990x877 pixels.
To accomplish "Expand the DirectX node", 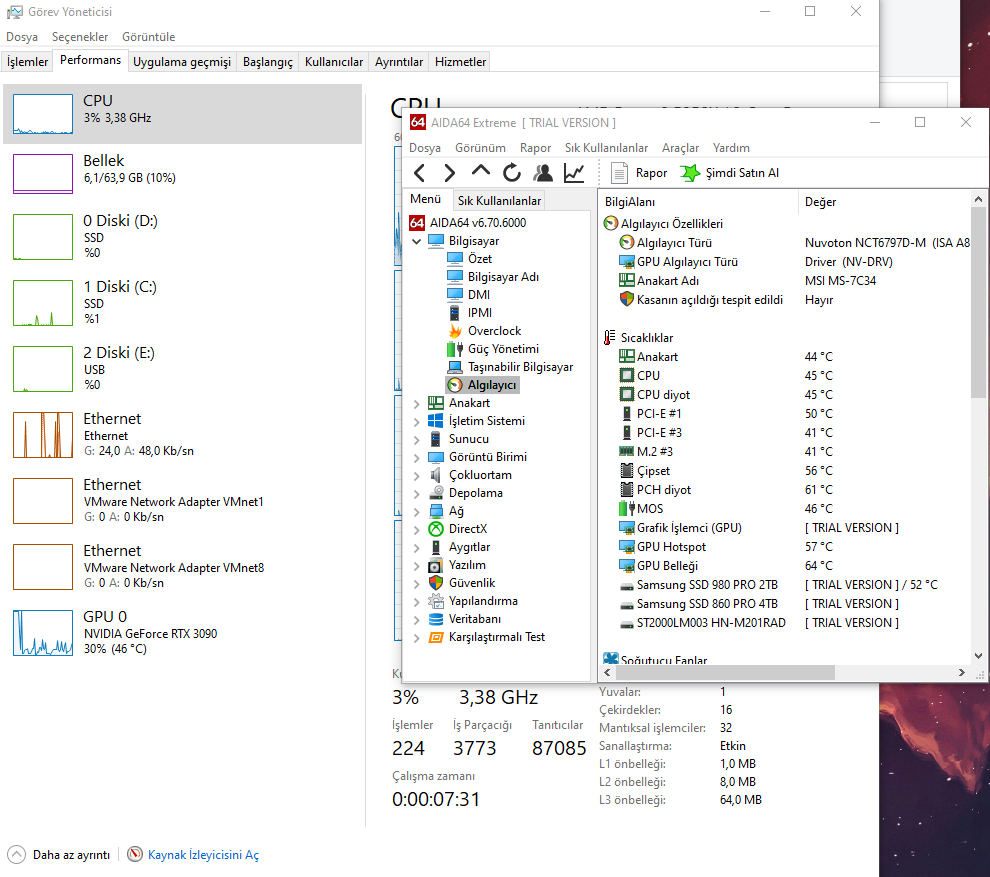I will pyautogui.click(x=416, y=529).
